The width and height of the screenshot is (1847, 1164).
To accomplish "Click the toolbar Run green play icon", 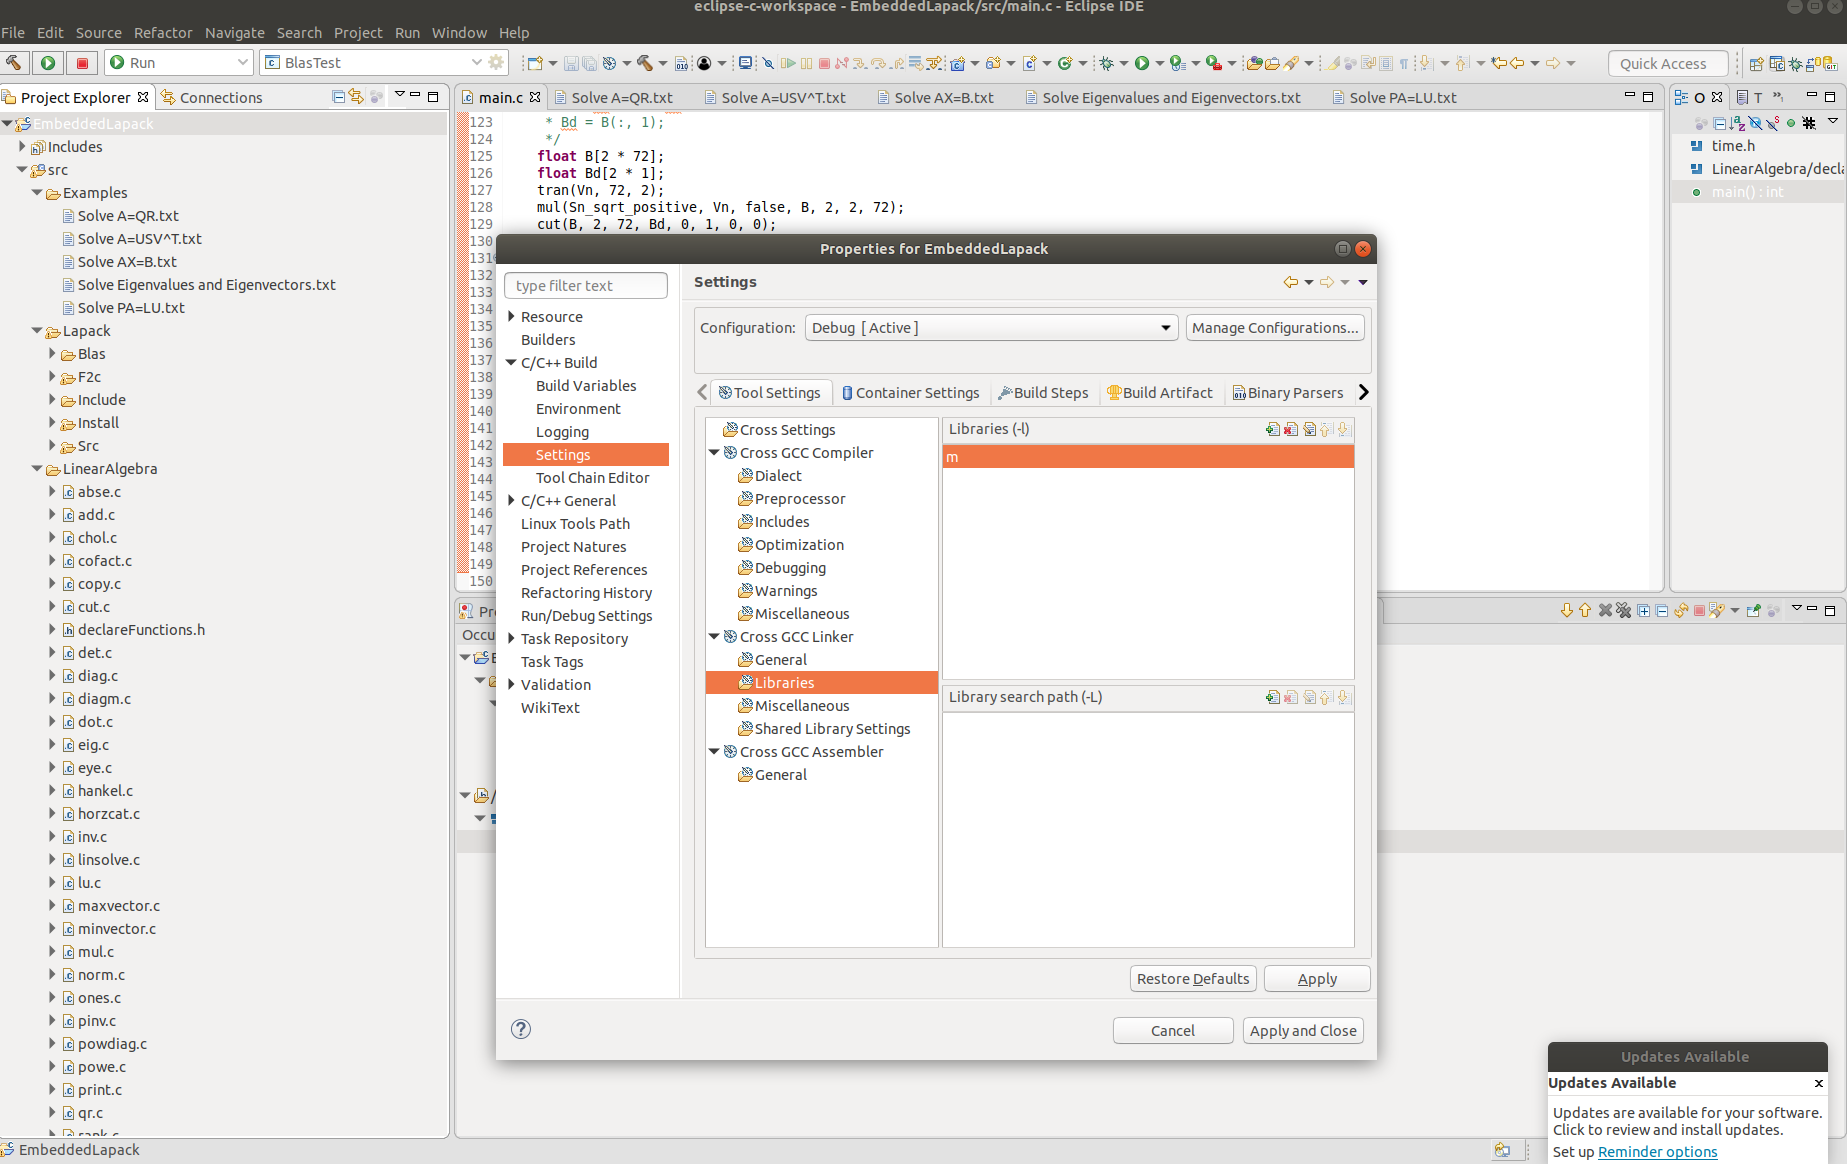I will tap(1142, 63).
